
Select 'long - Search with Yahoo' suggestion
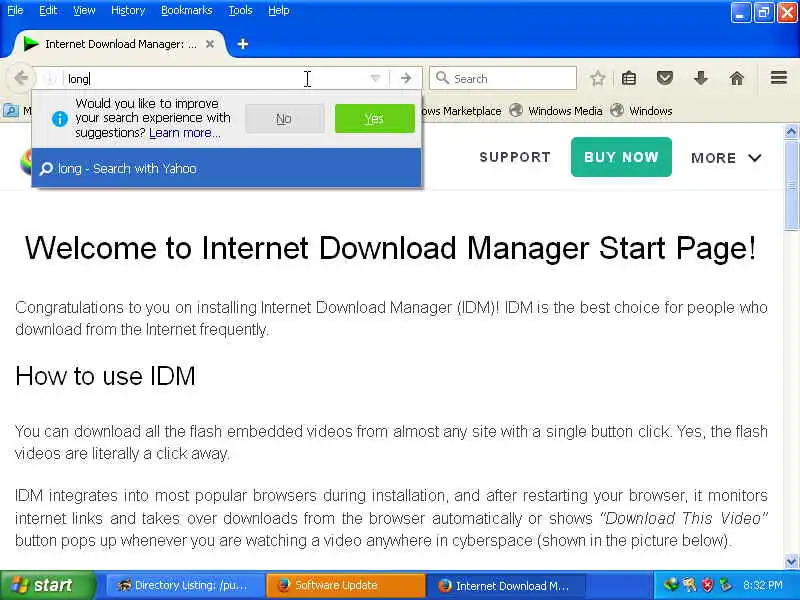point(227,168)
